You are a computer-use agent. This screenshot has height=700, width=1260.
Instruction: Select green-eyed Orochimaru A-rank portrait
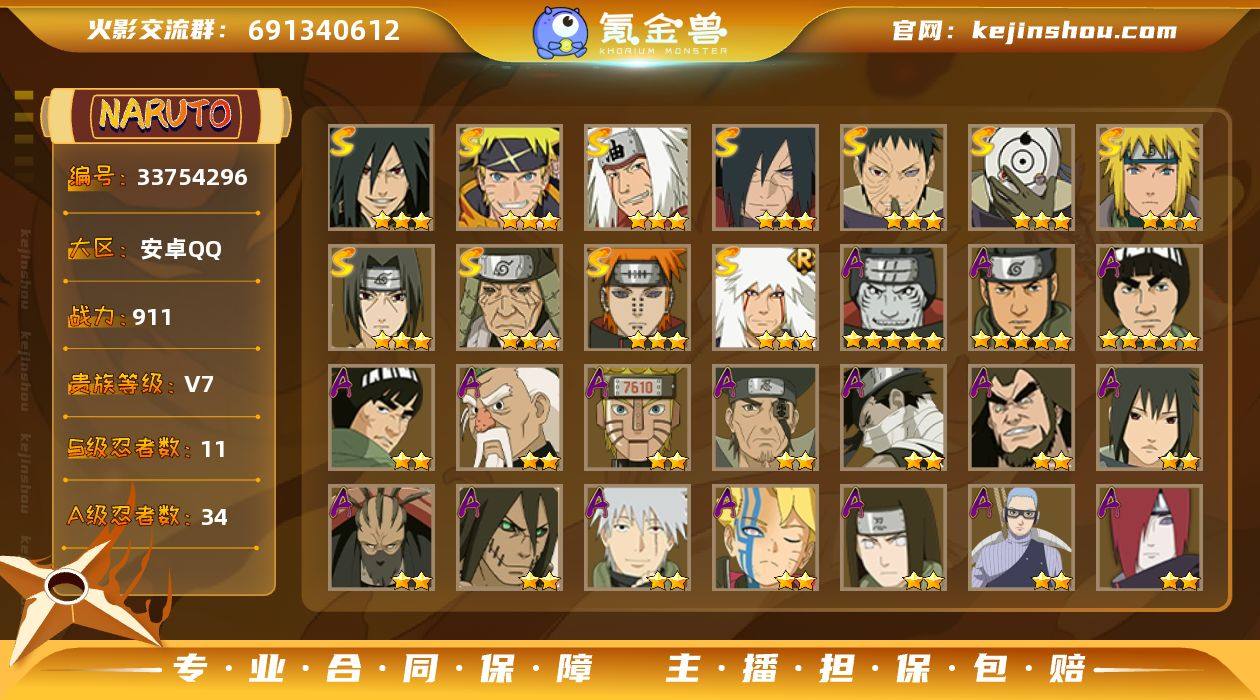tap(509, 538)
